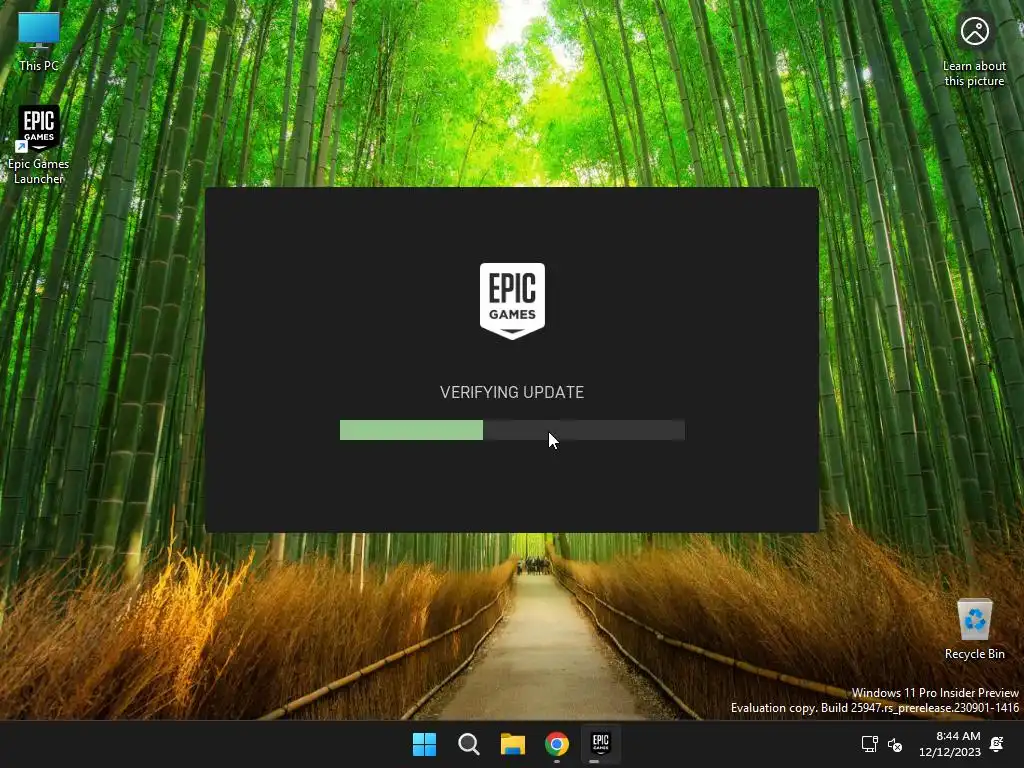Open the notifications bell icon
The image size is (1024, 768).
pyautogui.click(x=997, y=744)
